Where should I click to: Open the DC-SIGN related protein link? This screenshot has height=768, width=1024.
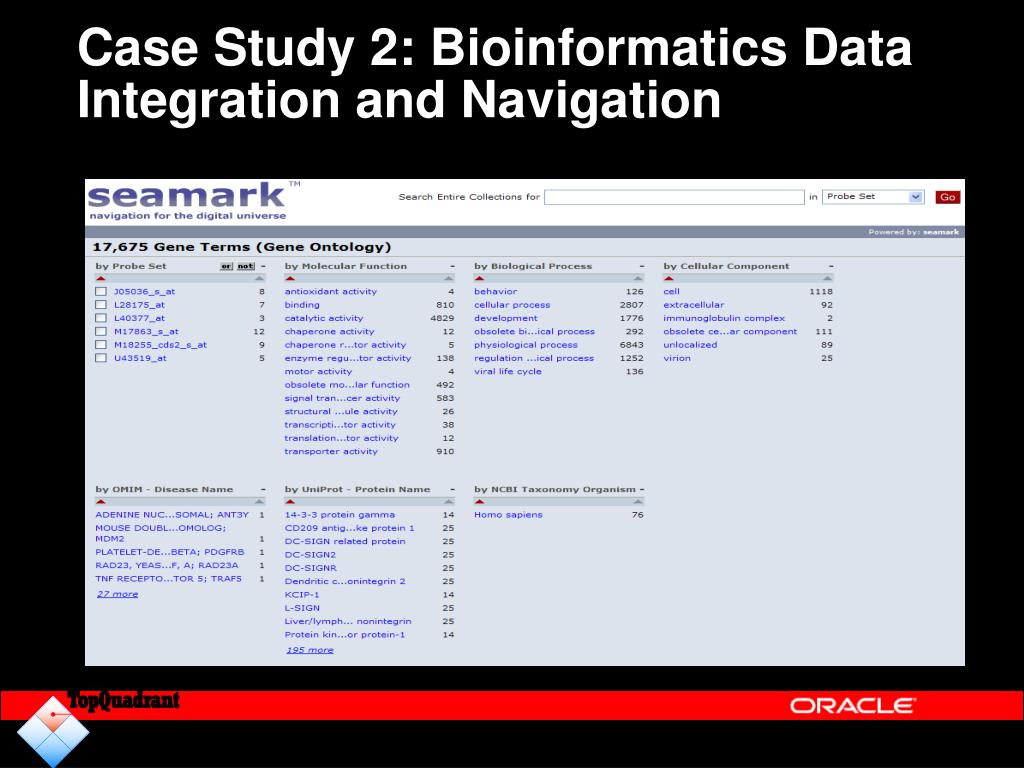(345, 542)
